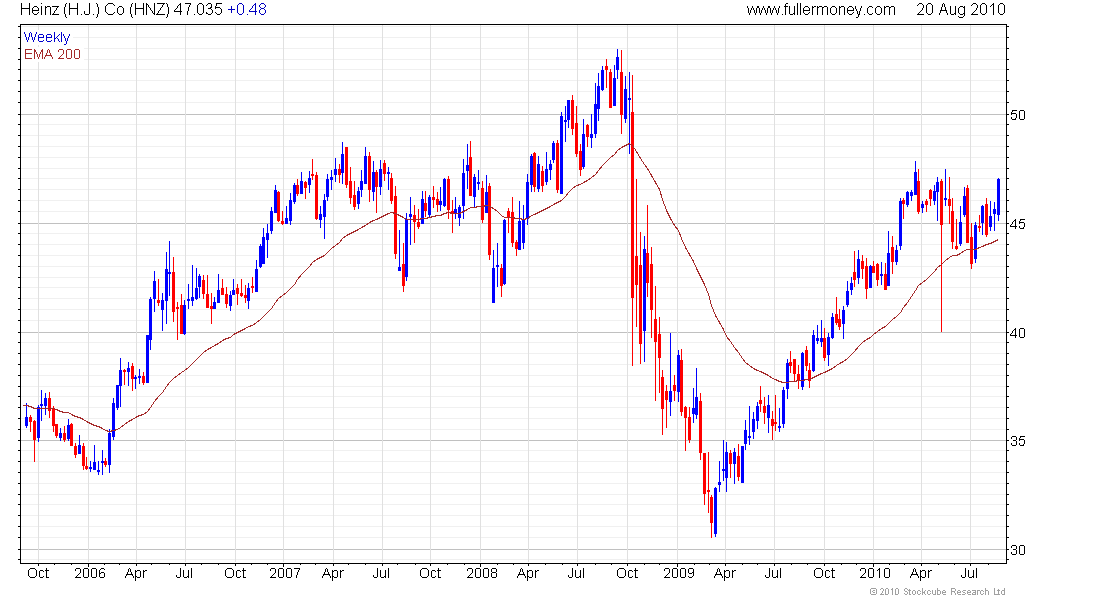
Task: Click the 2006 year axis label
Action: [x=90, y=573]
